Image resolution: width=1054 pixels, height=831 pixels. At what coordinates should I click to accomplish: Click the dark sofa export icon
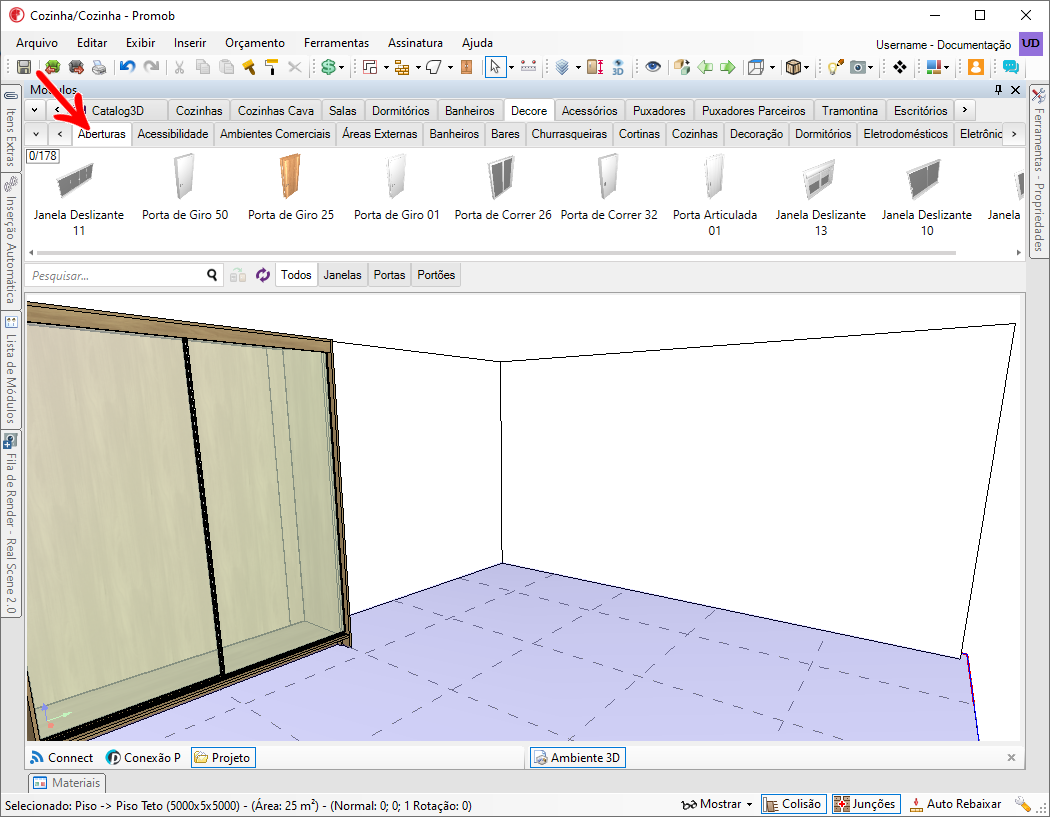click(76, 67)
